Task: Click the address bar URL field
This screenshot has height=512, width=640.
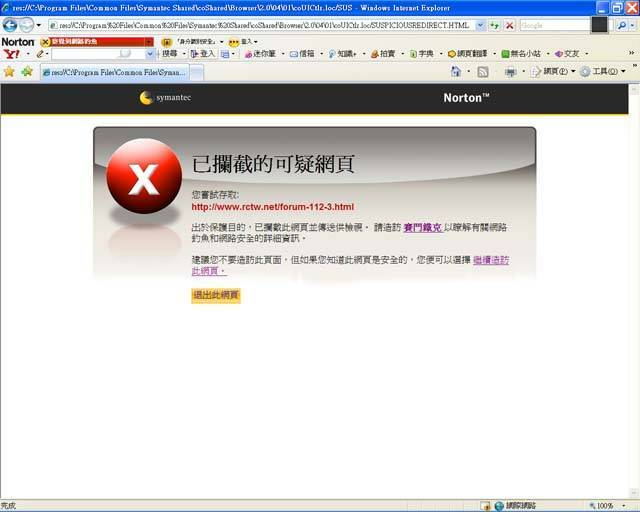Action: pyautogui.click(x=262, y=25)
